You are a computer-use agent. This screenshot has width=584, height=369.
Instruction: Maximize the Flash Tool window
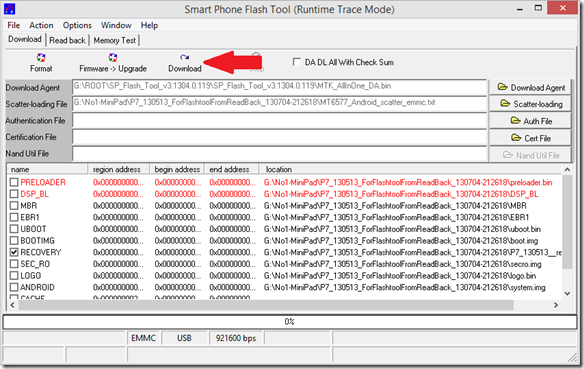538,8
